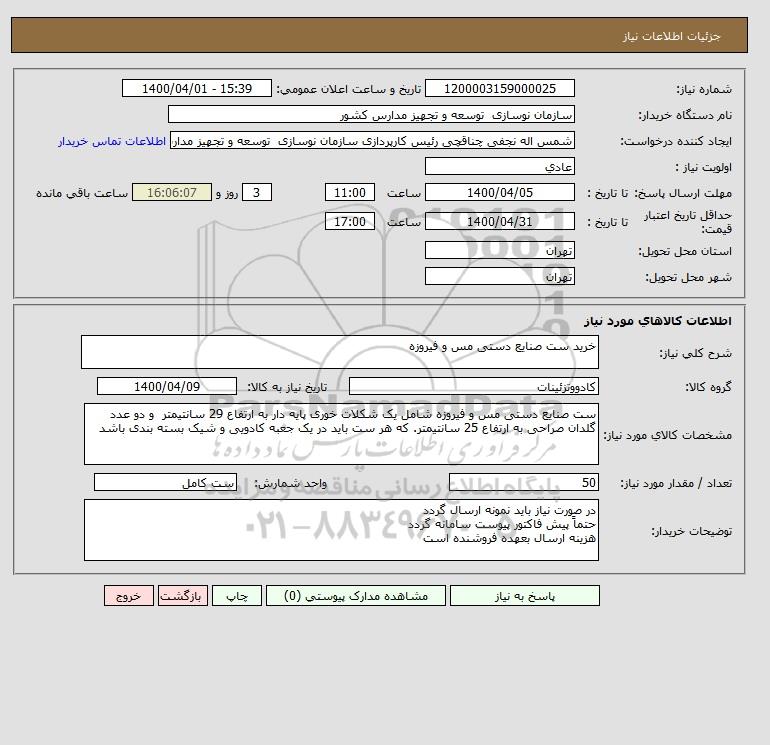Click the validity time field 17:00
This screenshot has height=745, width=770.
[350, 221]
